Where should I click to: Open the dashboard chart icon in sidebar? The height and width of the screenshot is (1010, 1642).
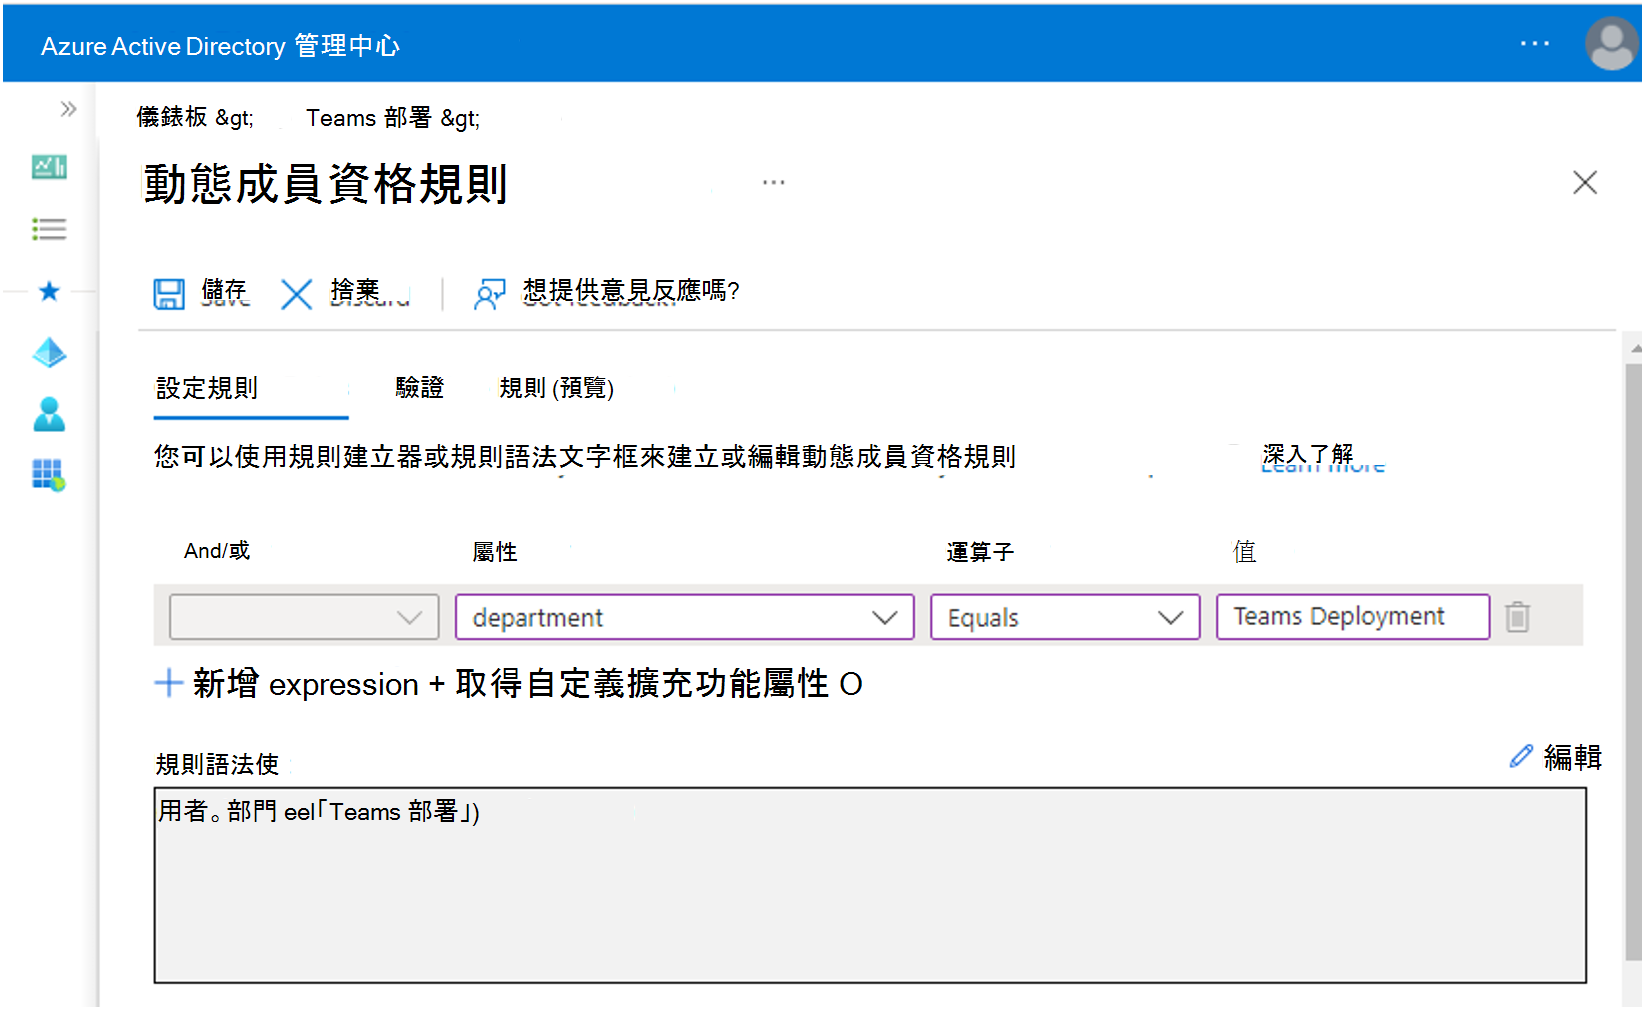tap(49, 167)
